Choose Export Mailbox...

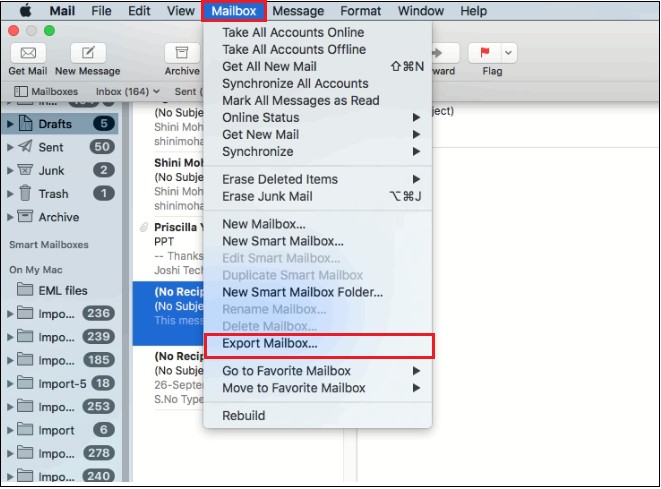[317, 343]
